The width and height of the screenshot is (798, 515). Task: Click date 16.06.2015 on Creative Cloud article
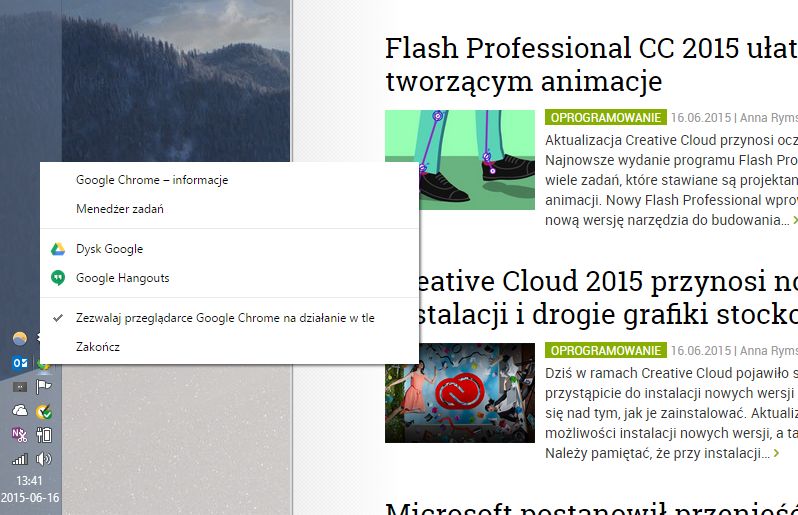701,351
